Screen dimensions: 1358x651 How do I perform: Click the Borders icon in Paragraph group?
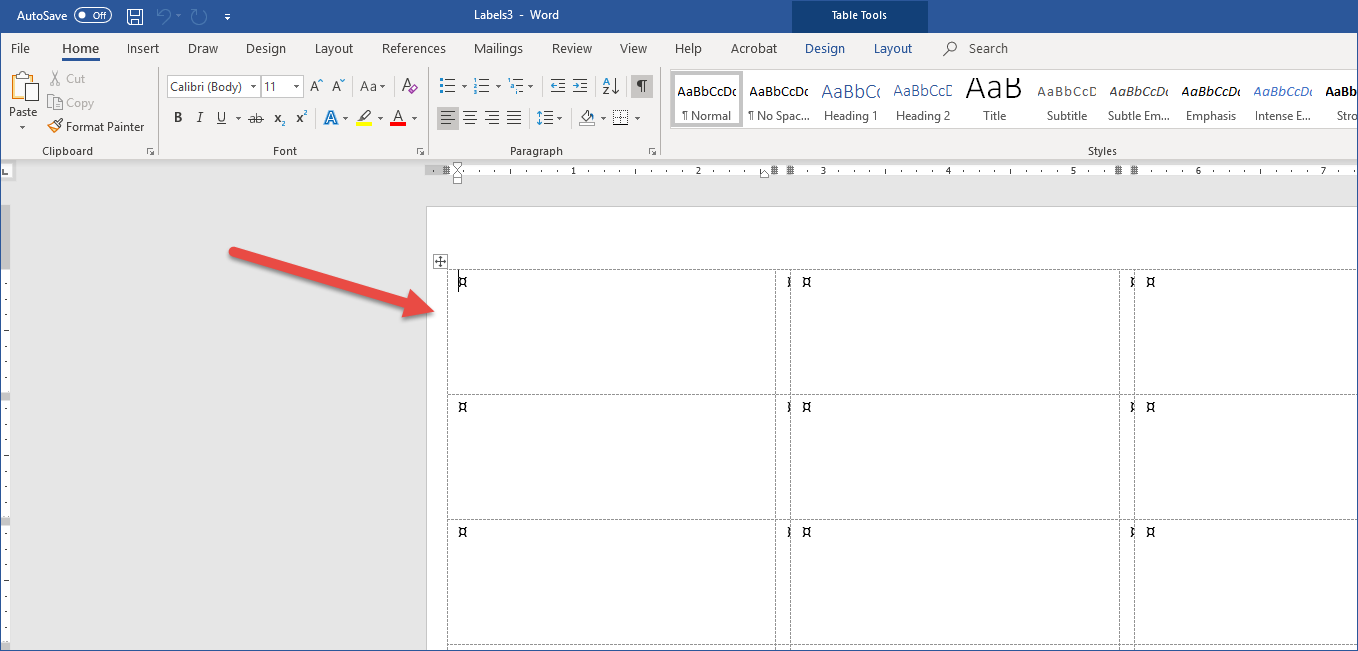click(620, 118)
